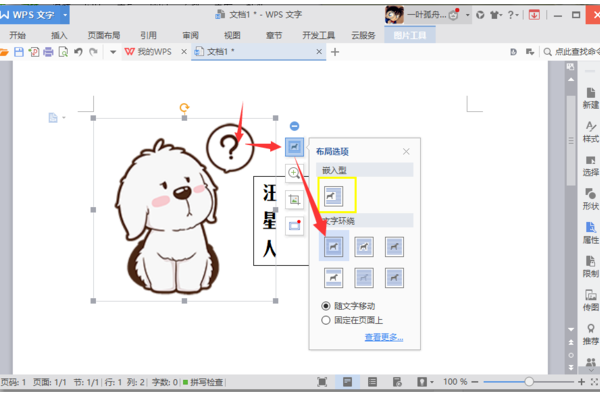
Task: Click the vertical scrollbar up arrow
Action: click(x=571, y=80)
